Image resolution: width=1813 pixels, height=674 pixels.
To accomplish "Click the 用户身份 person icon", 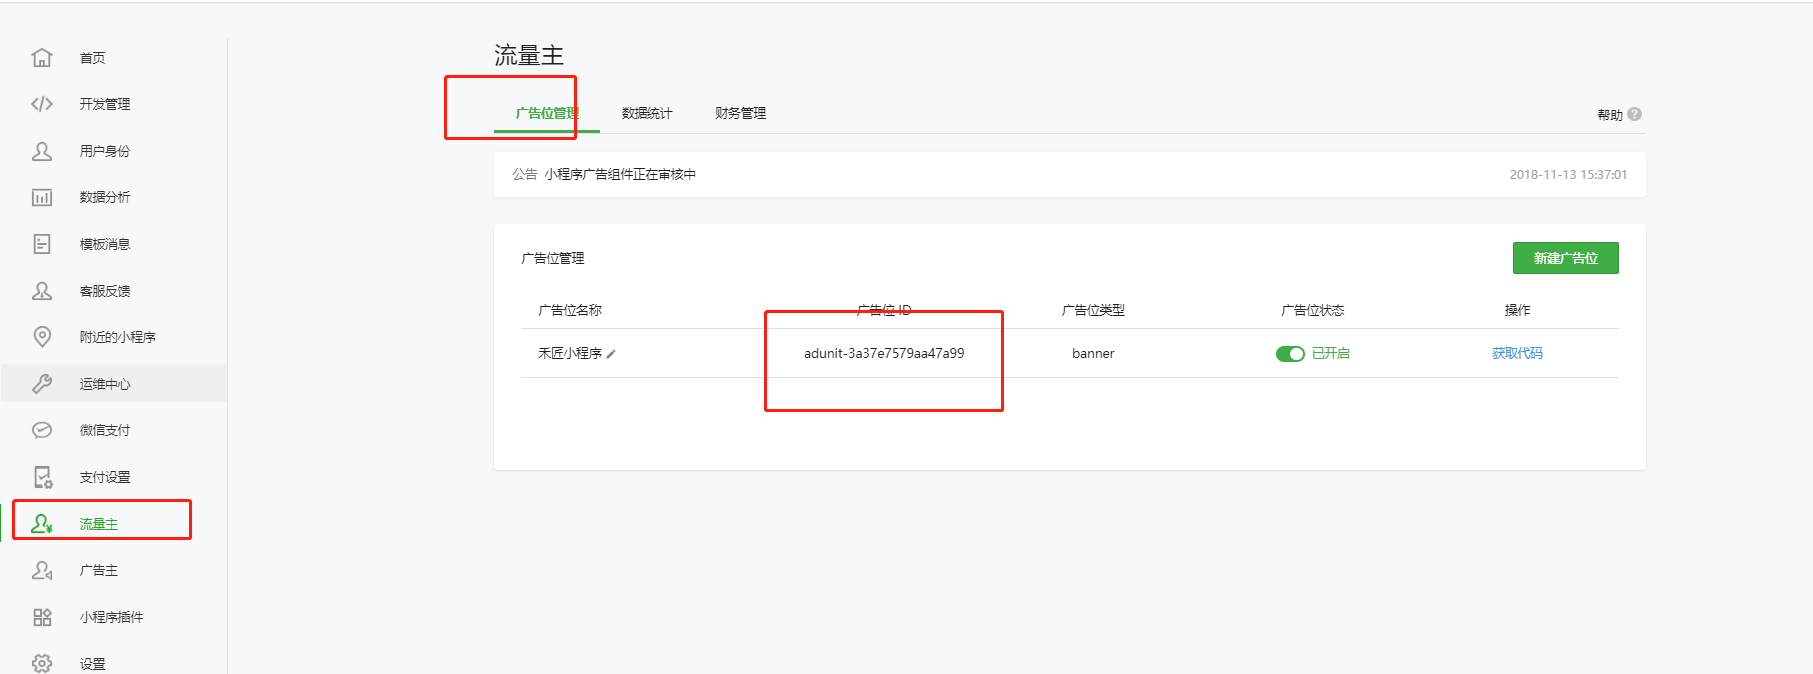I will pyautogui.click(x=42, y=151).
